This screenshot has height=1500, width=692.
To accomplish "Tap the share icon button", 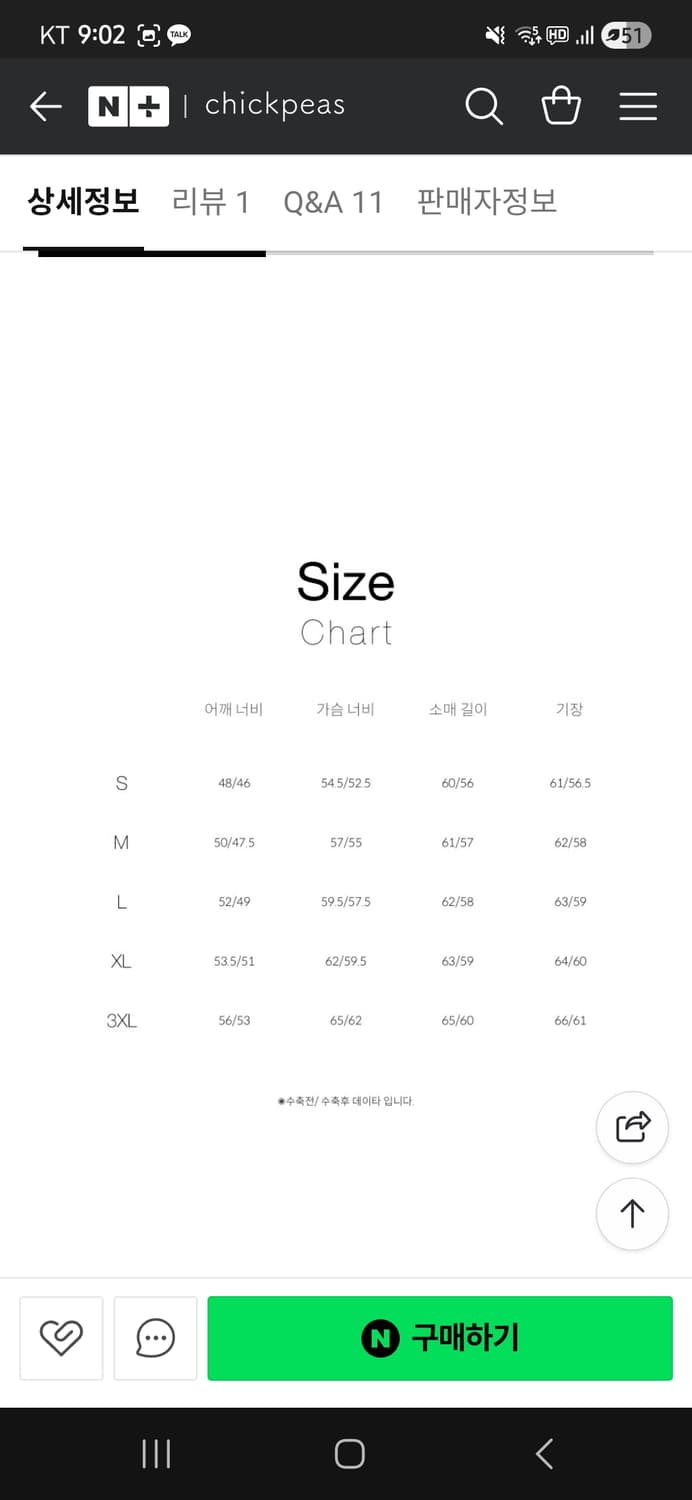I will (632, 1127).
